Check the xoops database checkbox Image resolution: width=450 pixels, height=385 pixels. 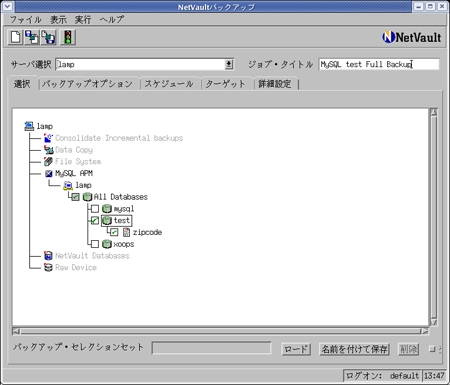point(95,244)
